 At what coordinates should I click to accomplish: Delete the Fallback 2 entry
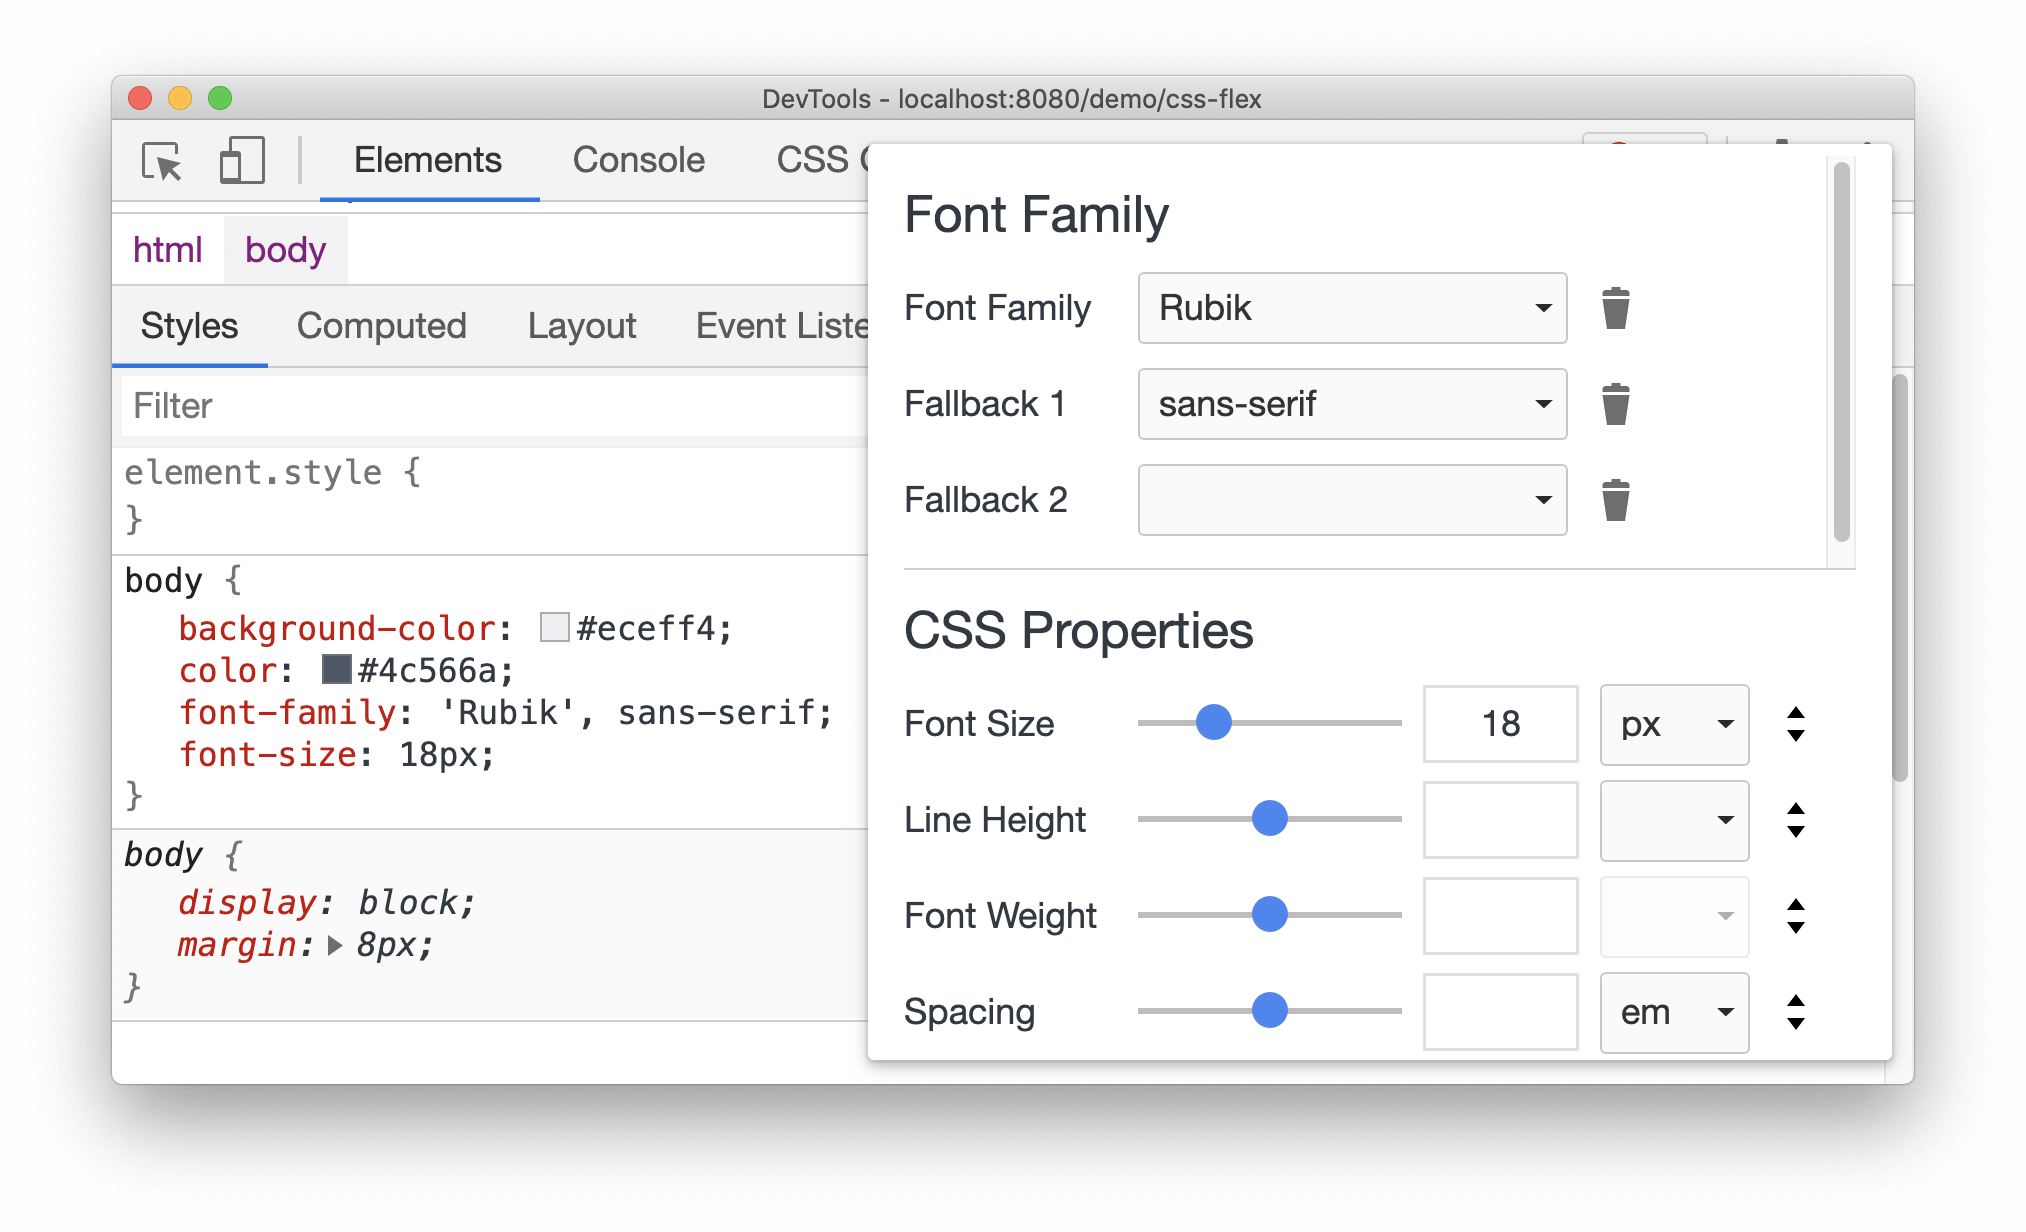(1616, 501)
